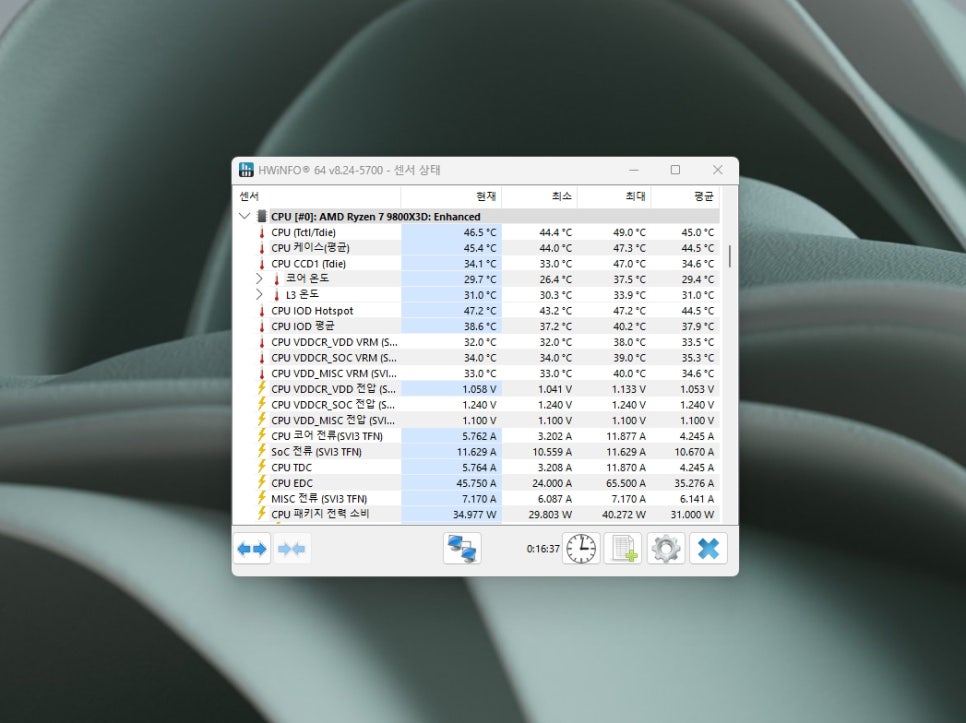Screen dimensions: 966x723
Task: Select the CPU VDD_MISC VRM sensor label
Action: pos(335,374)
